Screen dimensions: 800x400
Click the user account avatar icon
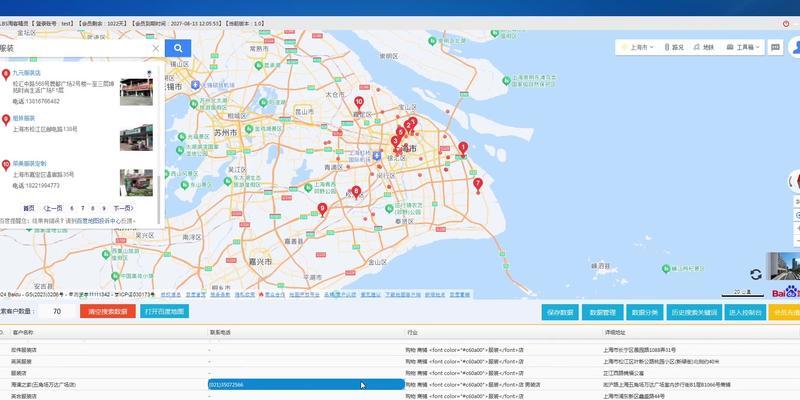[795, 47]
